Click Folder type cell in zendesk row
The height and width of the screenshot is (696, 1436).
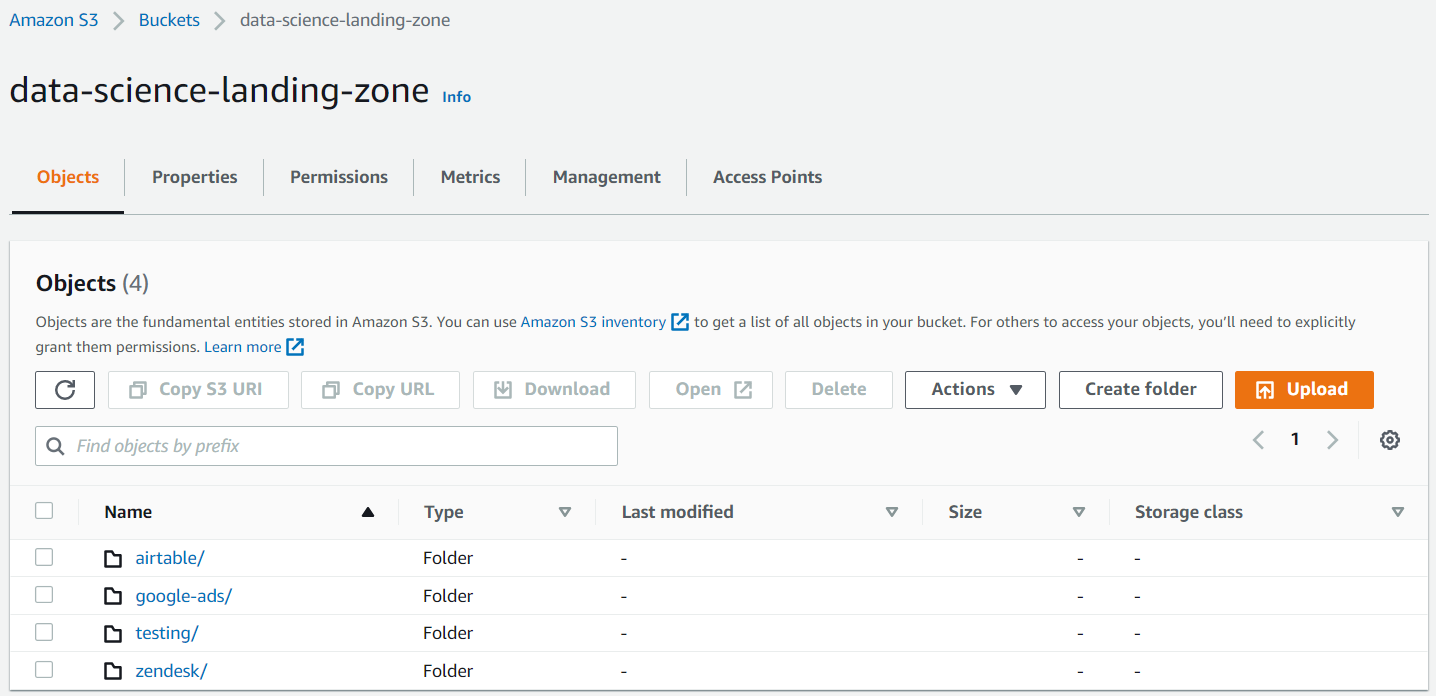pyautogui.click(x=448, y=671)
